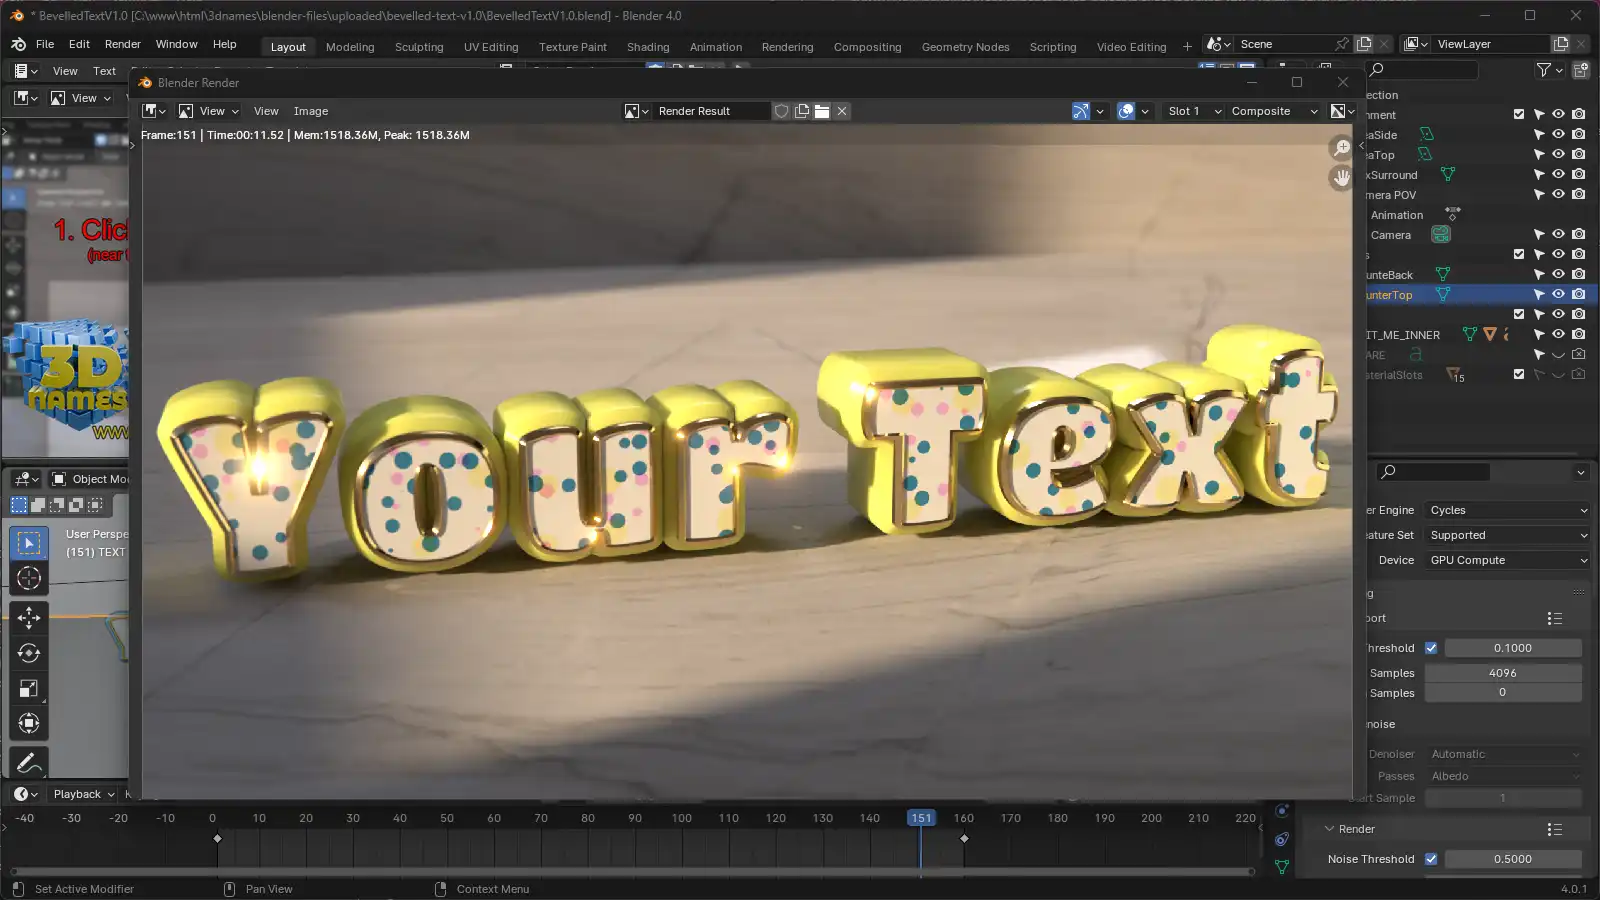The height and width of the screenshot is (900, 1600).
Task: Switch to the Geometry Nodes workspace tab
Action: click(x=965, y=47)
